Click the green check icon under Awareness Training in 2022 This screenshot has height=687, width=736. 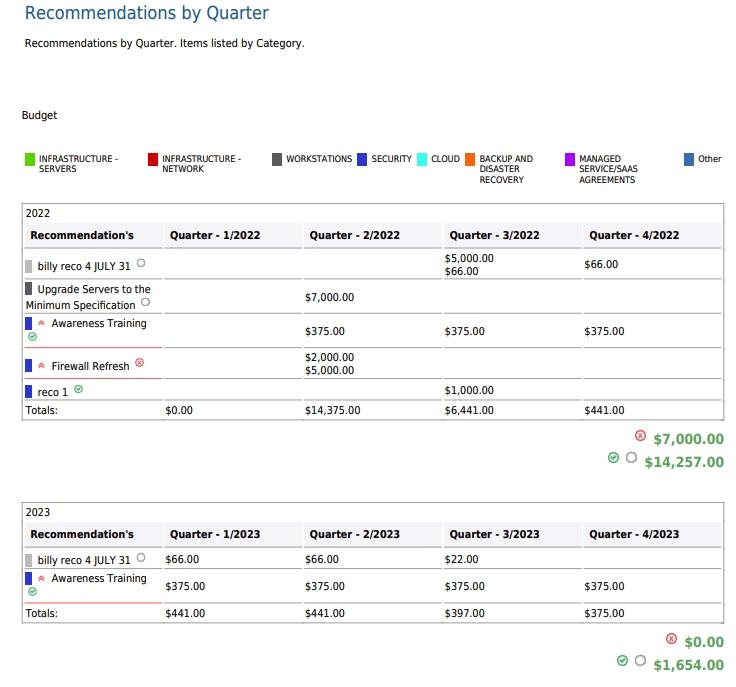click(32, 336)
